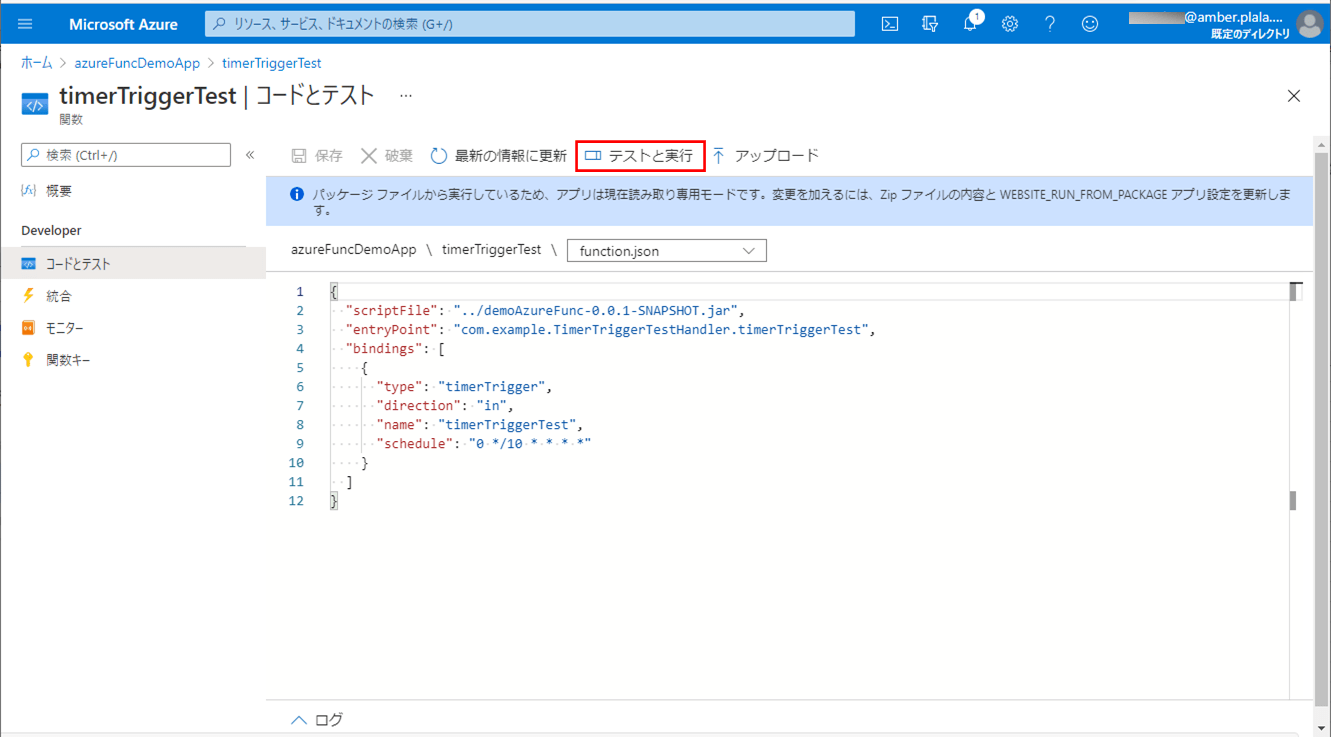Screen dimensions: 1331x737
Task: Click "timerTrigger" type value in the code
Action: click(491, 387)
